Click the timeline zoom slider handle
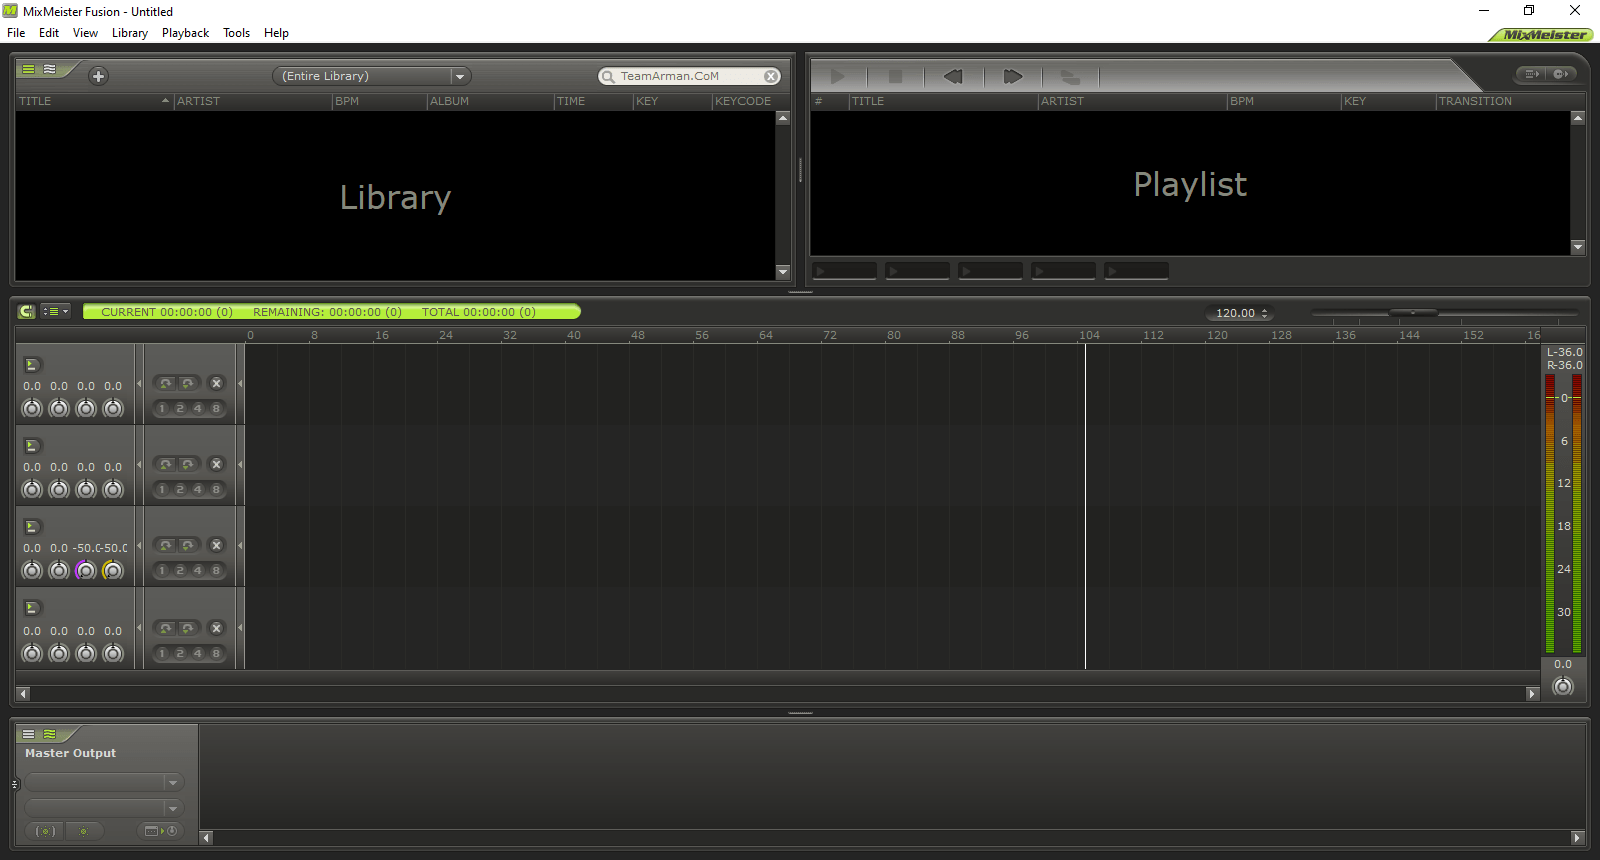The image size is (1600, 860). 1413,313
